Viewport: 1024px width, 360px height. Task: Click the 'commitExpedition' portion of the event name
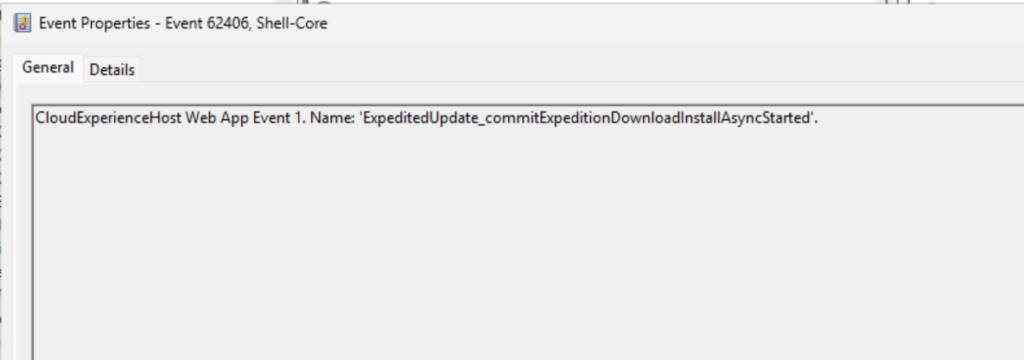pos(555,118)
